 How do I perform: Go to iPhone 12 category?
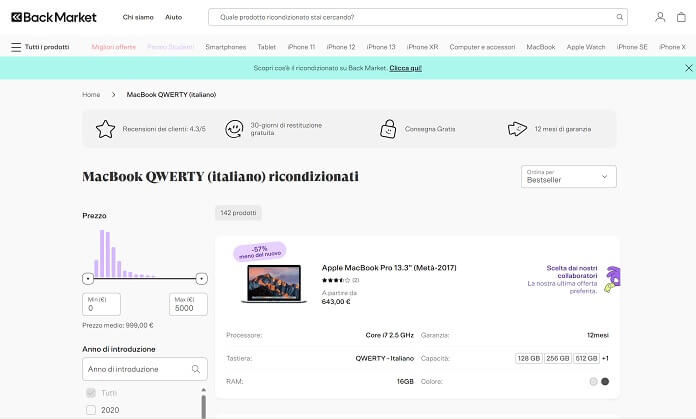(341, 47)
